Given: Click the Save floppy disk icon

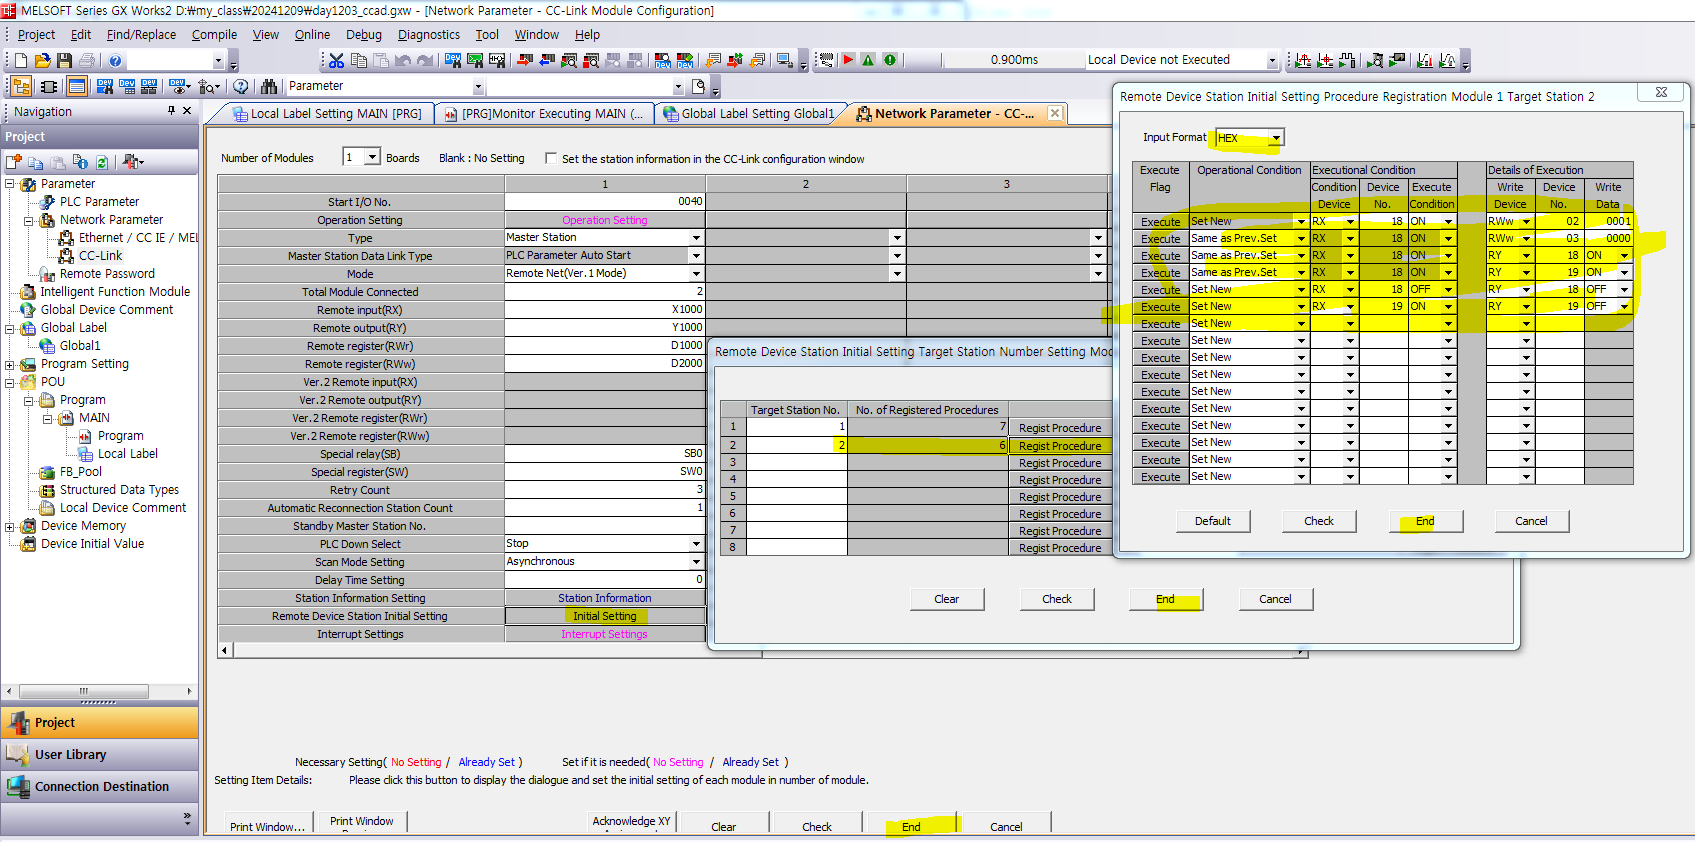Looking at the screenshot, I should click(x=64, y=60).
